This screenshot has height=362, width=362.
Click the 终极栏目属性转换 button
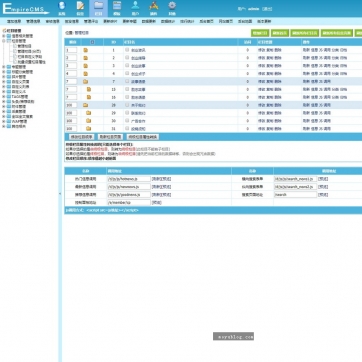143,137
